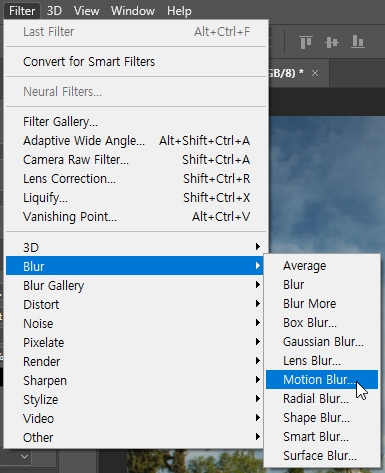
Task: Open Smart Blur... dialog
Action: (322, 437)
